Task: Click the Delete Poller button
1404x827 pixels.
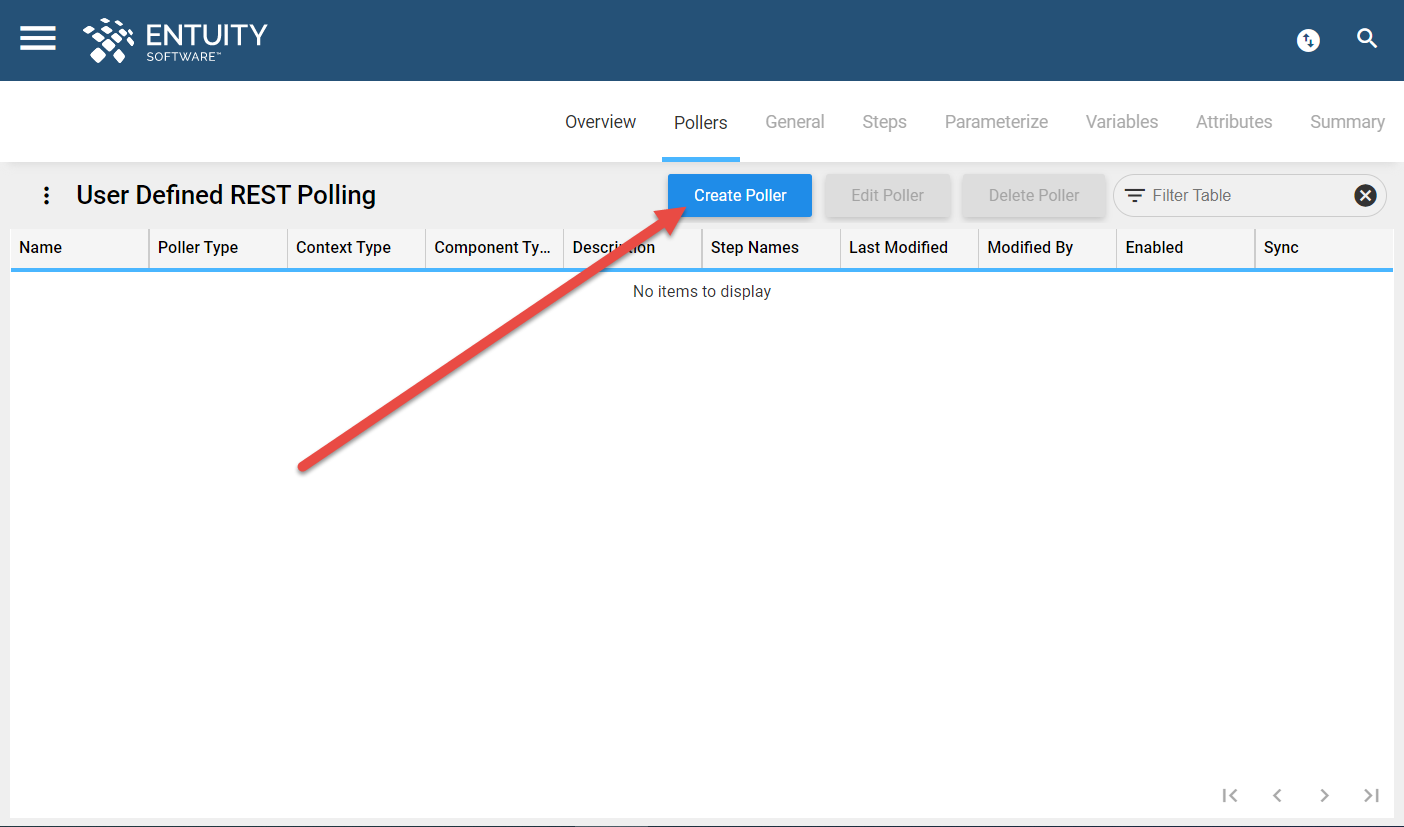Action: [1033, 195]
